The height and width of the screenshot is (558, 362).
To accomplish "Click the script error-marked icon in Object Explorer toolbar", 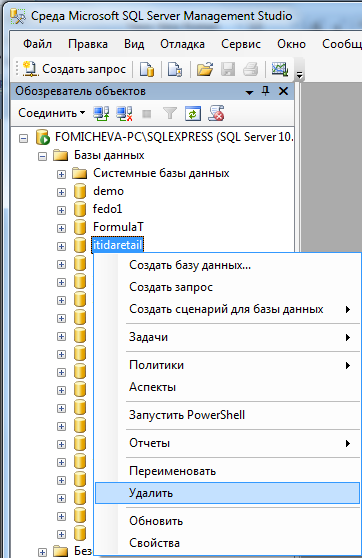I will (216, 114).
